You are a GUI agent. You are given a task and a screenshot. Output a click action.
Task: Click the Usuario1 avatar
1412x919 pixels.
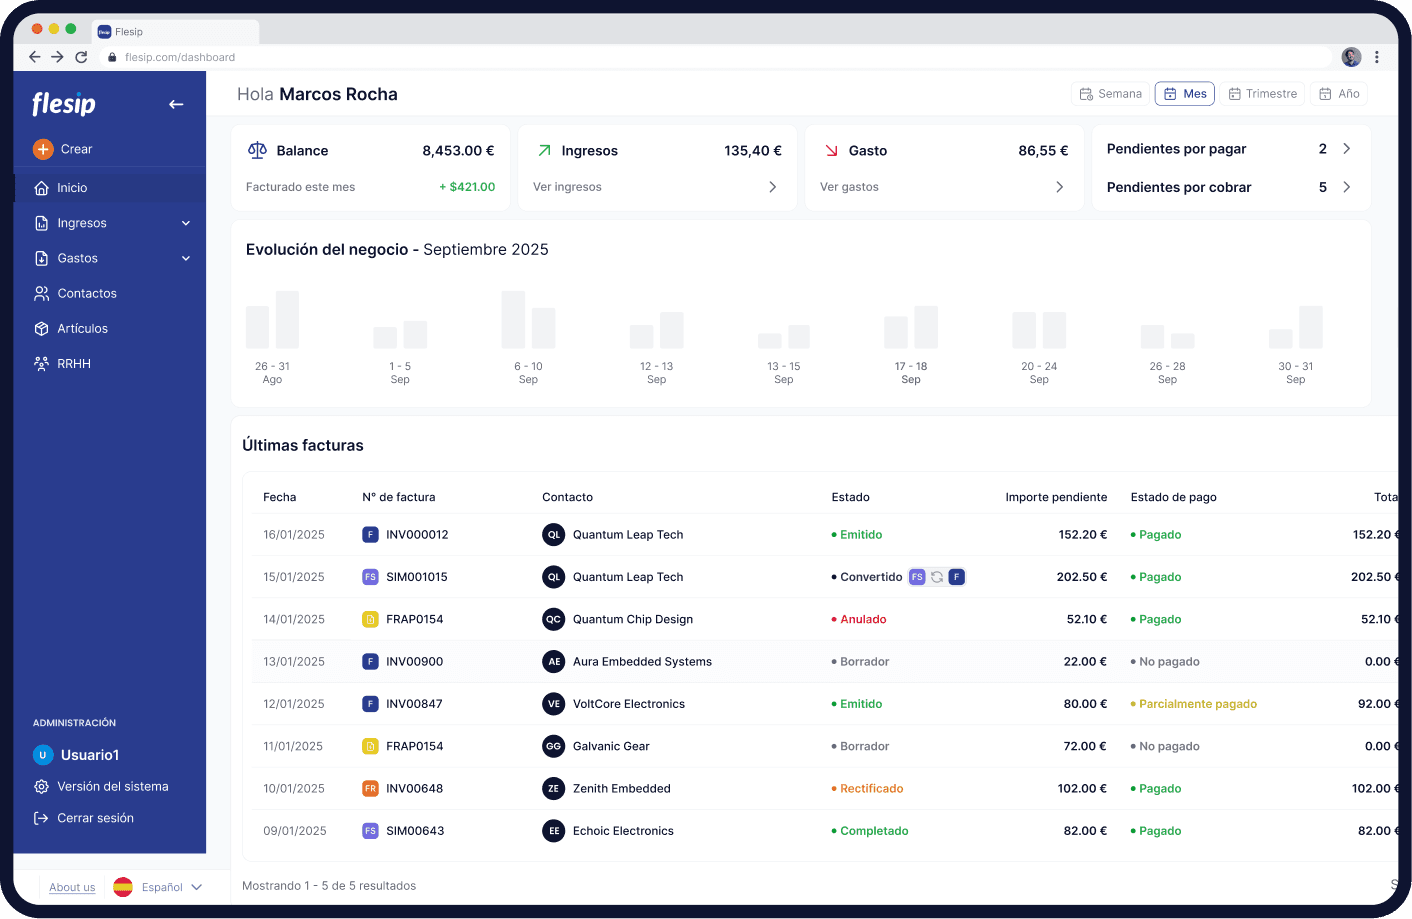point(43,755)
